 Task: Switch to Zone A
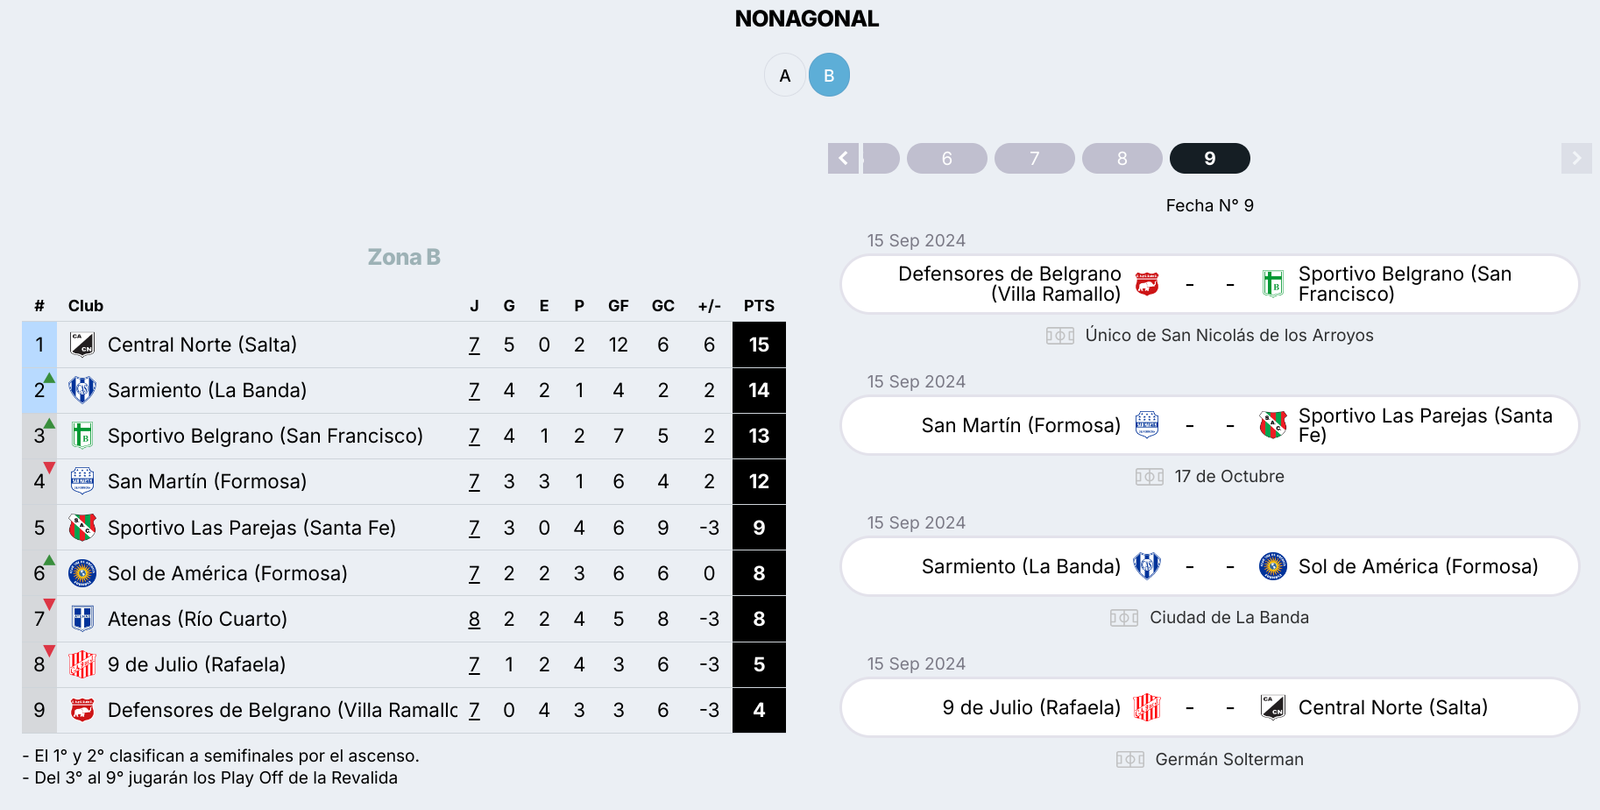point(785,75)
